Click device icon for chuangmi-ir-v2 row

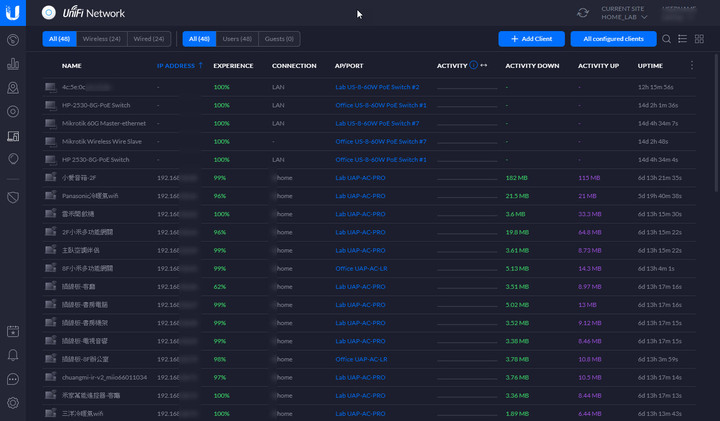click(x=51, y=377)
